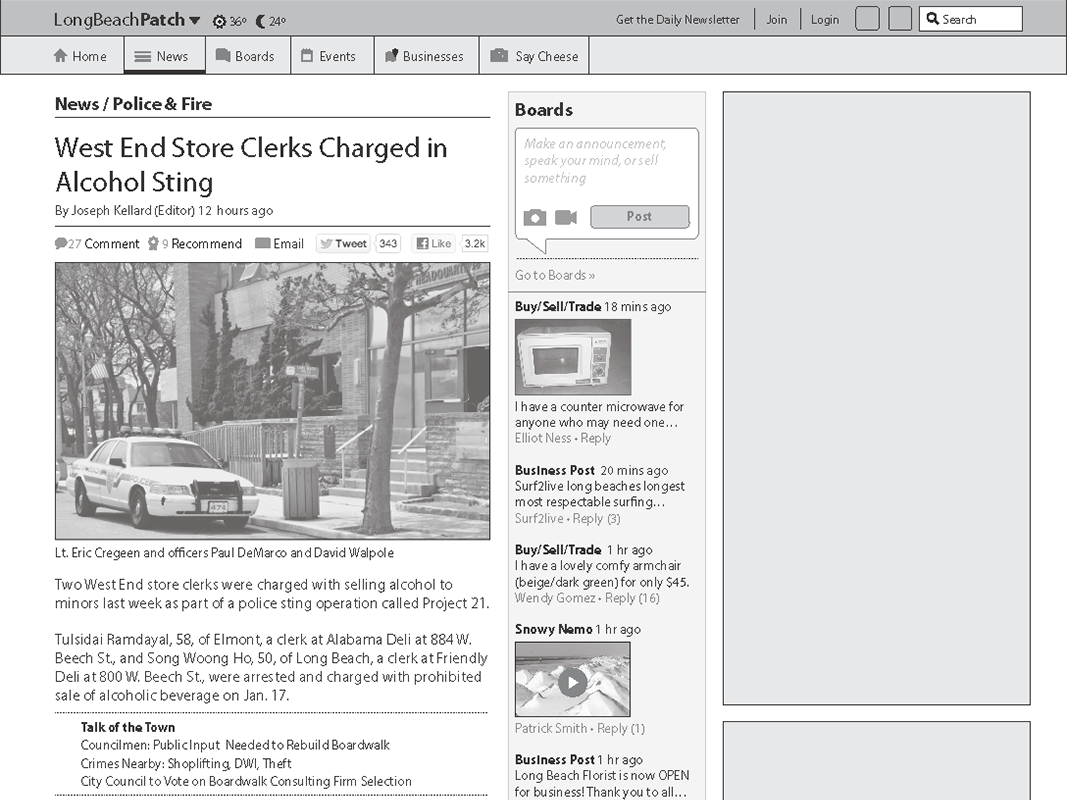Open Buy/Sell/Trade armchair post heading
The height and width of the screenshot is (800, 1067).
tap(558, 550)
